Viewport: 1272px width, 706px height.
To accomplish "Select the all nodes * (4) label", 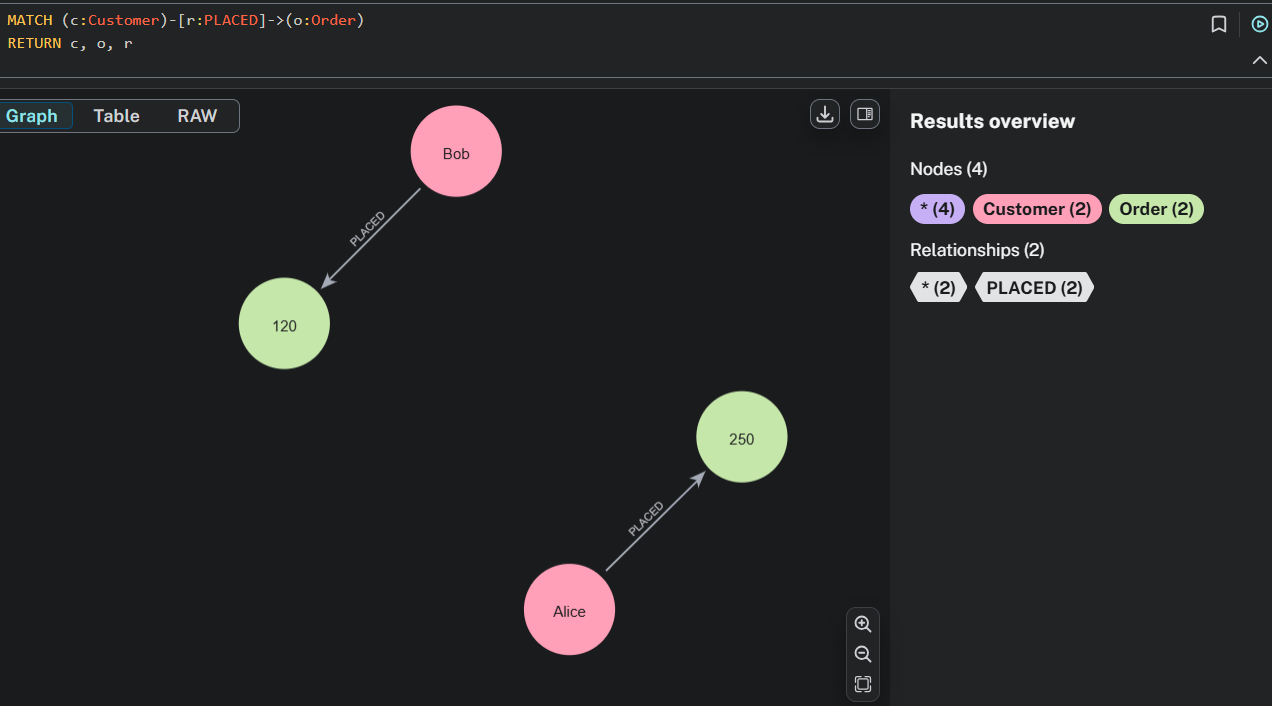I will (937, 209).
